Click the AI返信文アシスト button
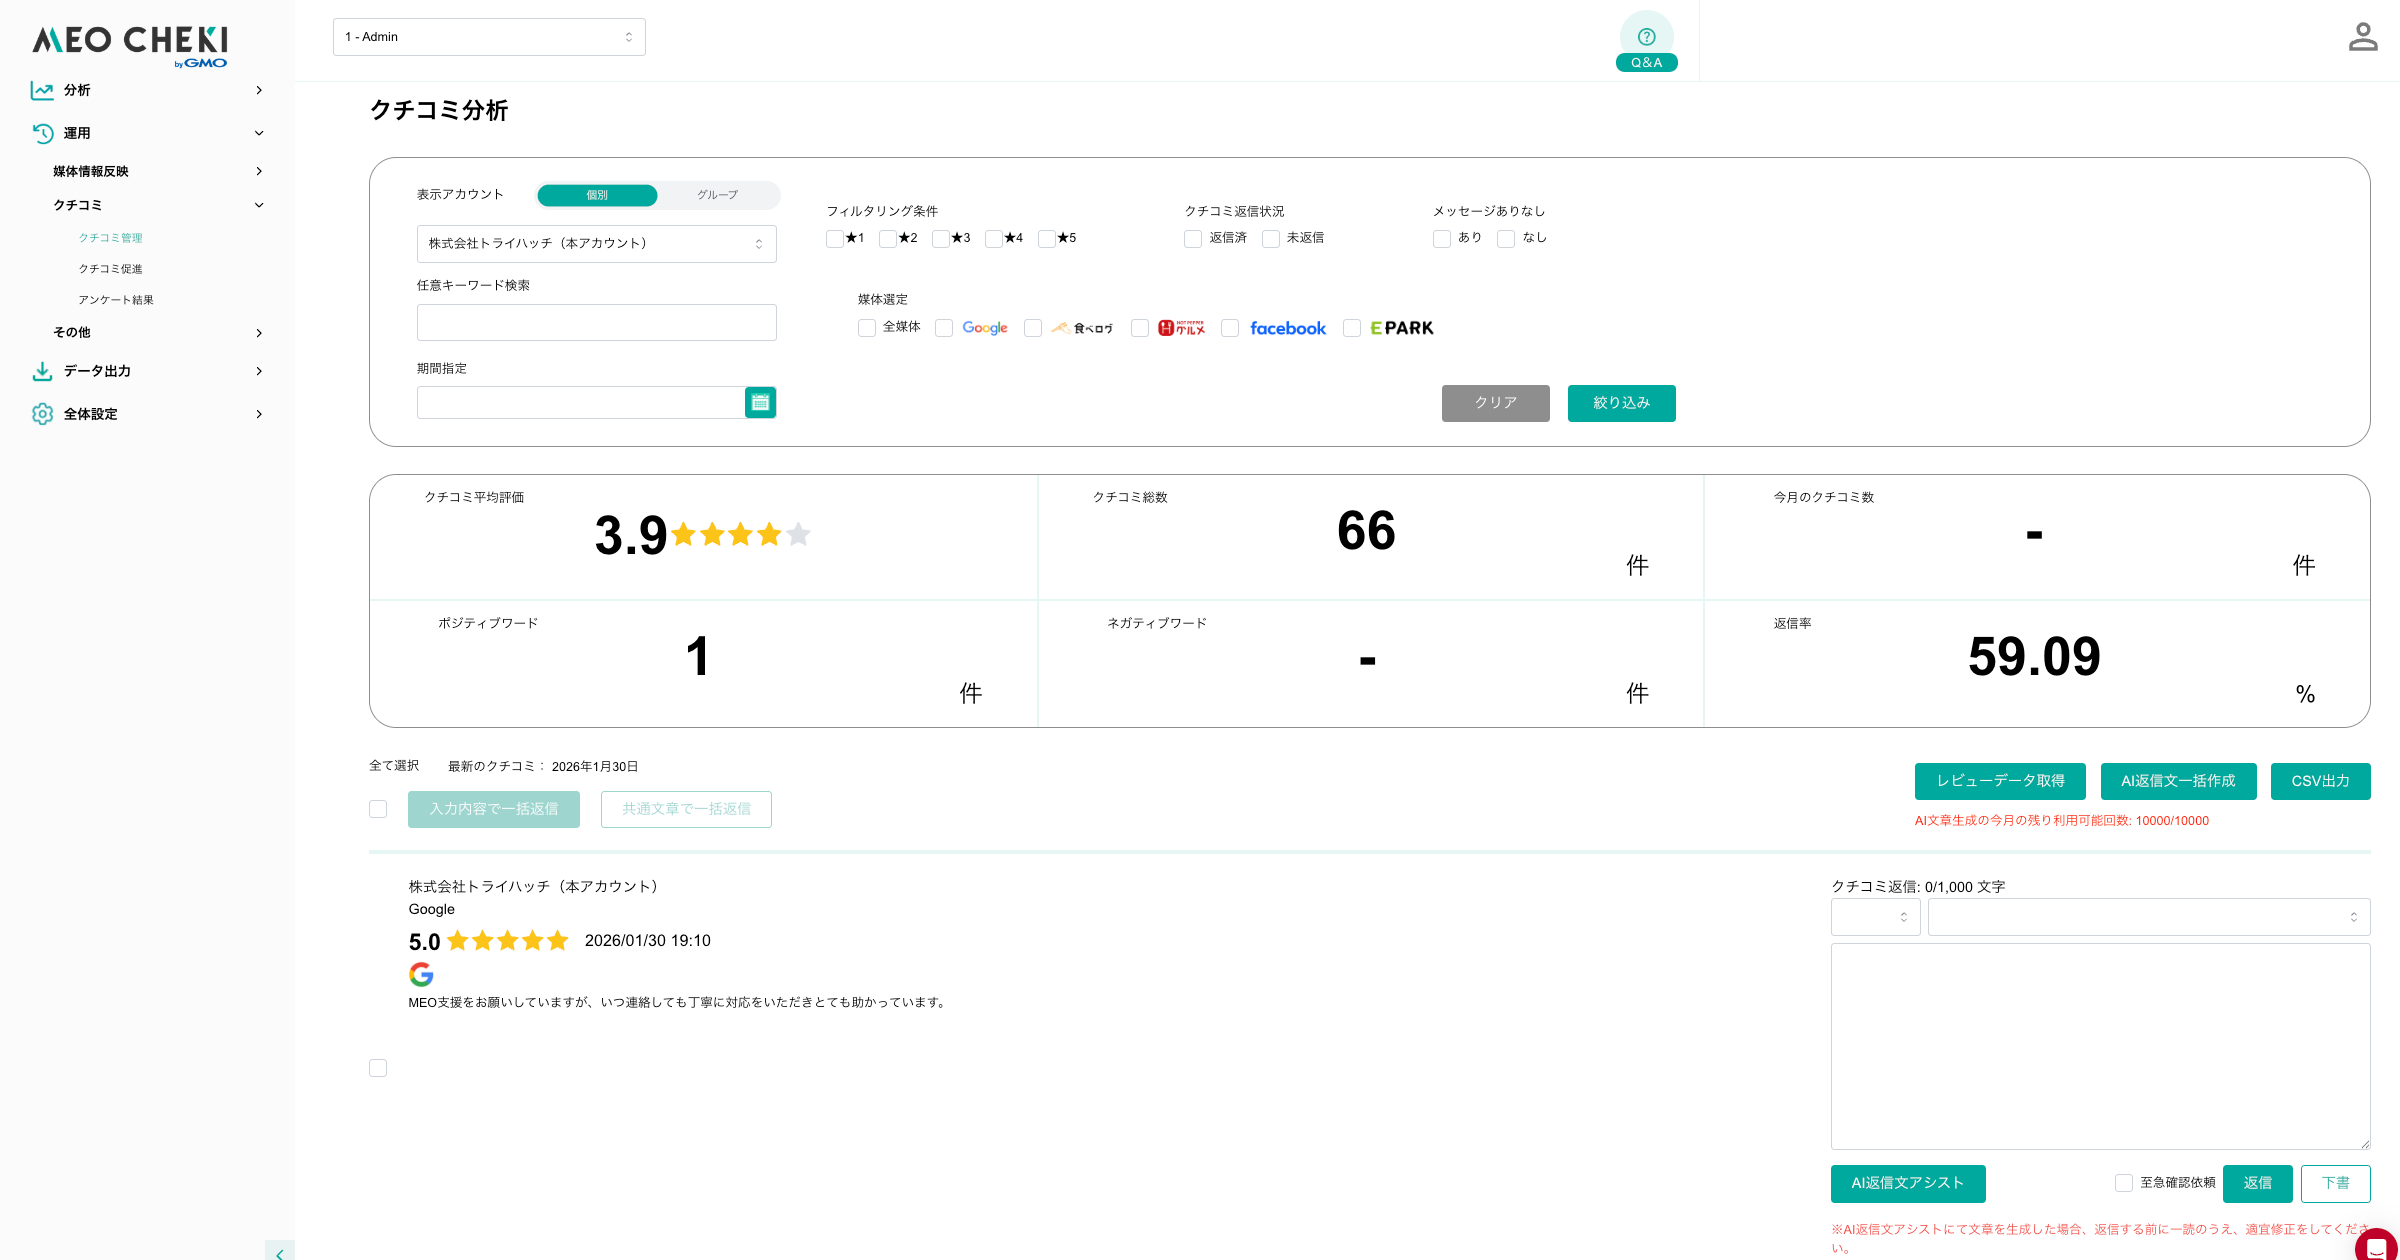 [1907, 1183]
